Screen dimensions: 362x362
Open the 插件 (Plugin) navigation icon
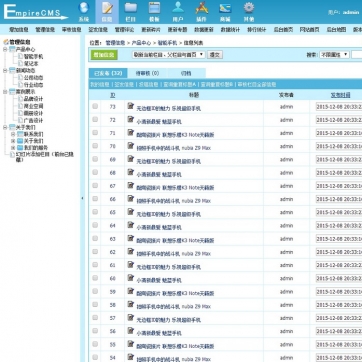[202, 11]
